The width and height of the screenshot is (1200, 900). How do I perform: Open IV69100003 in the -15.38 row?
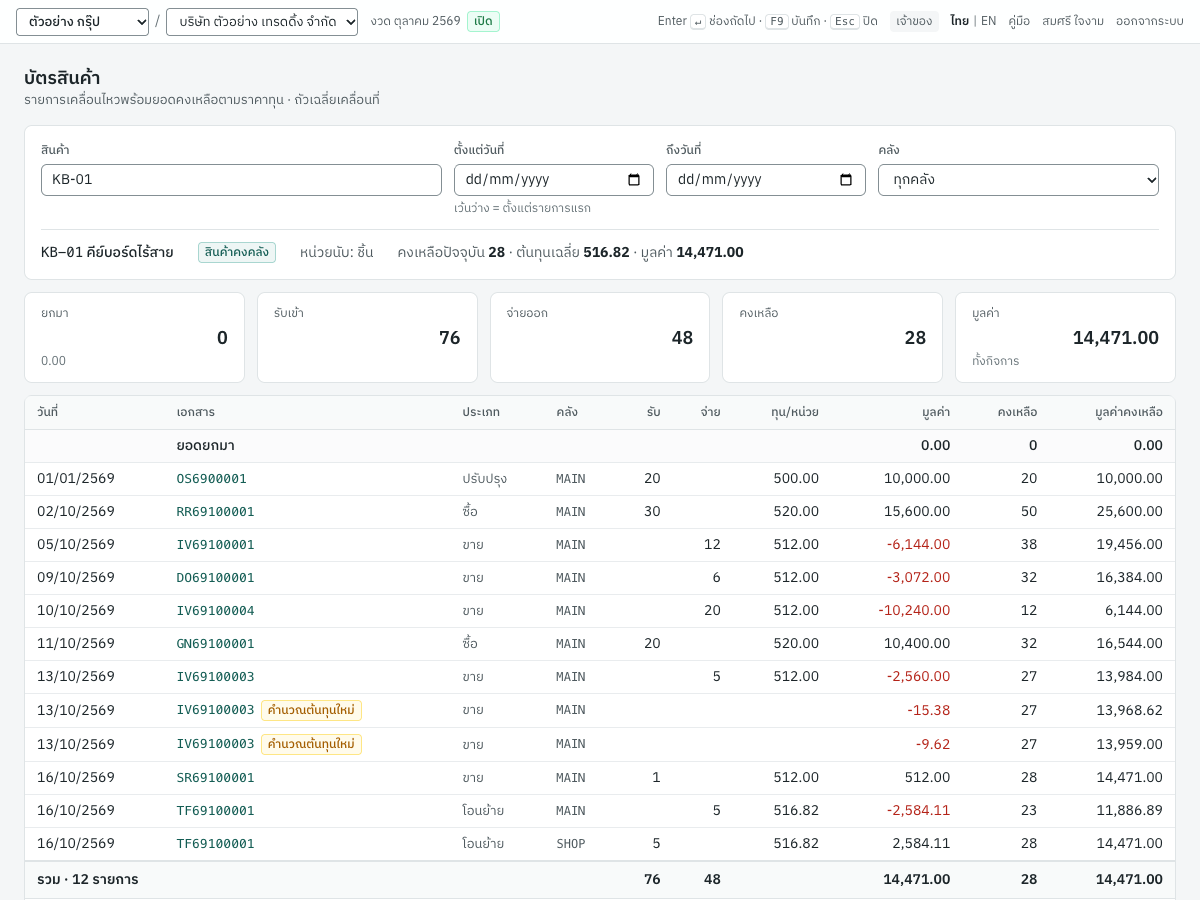[216, 710]
